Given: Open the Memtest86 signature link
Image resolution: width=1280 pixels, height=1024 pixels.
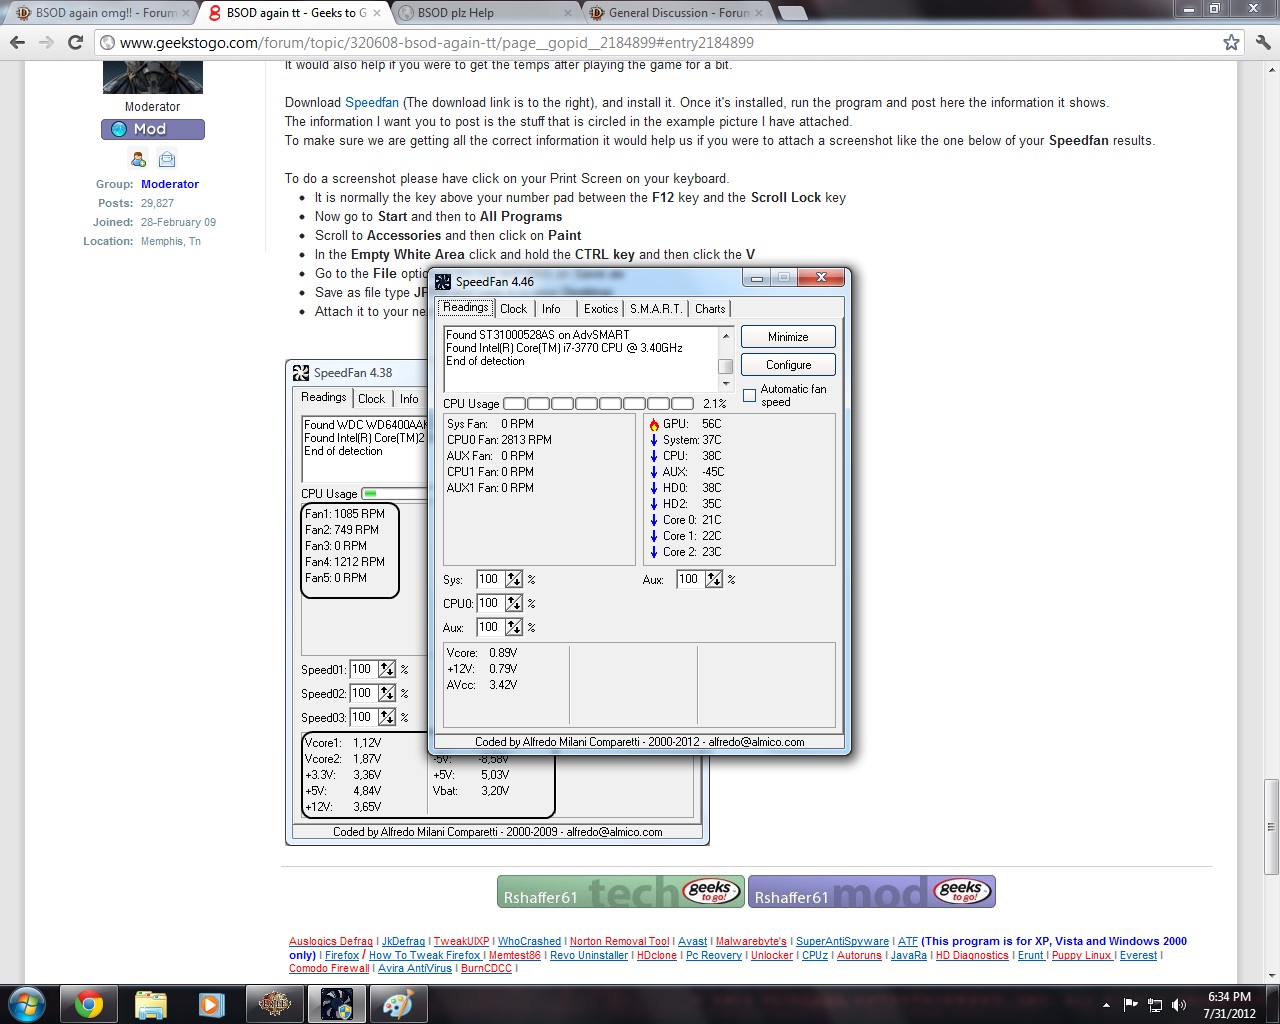Looking at the screenshot, I should (x=514, y=955).
